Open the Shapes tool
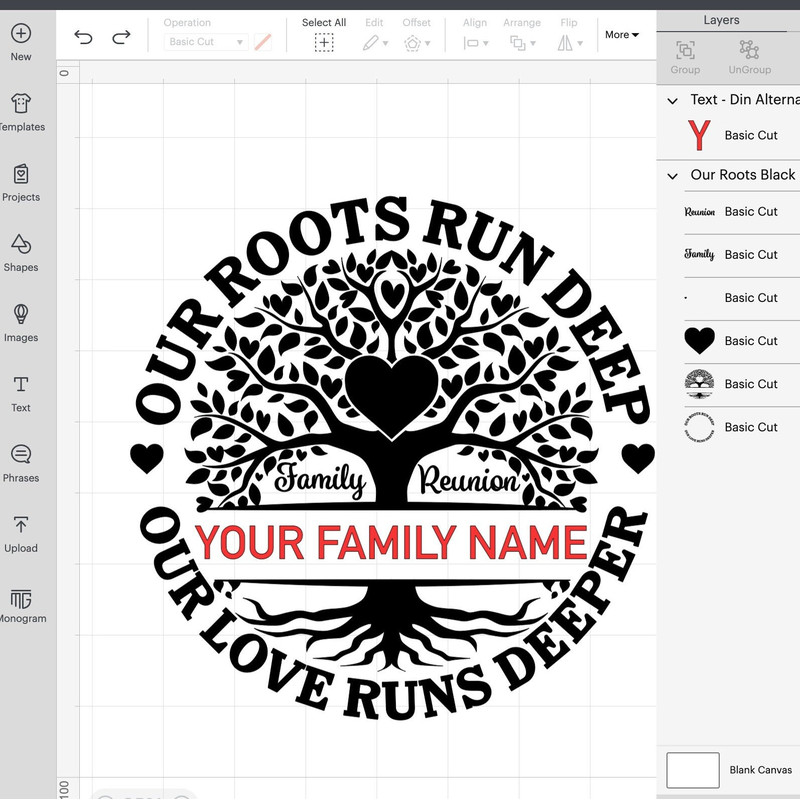 point(21,245)
